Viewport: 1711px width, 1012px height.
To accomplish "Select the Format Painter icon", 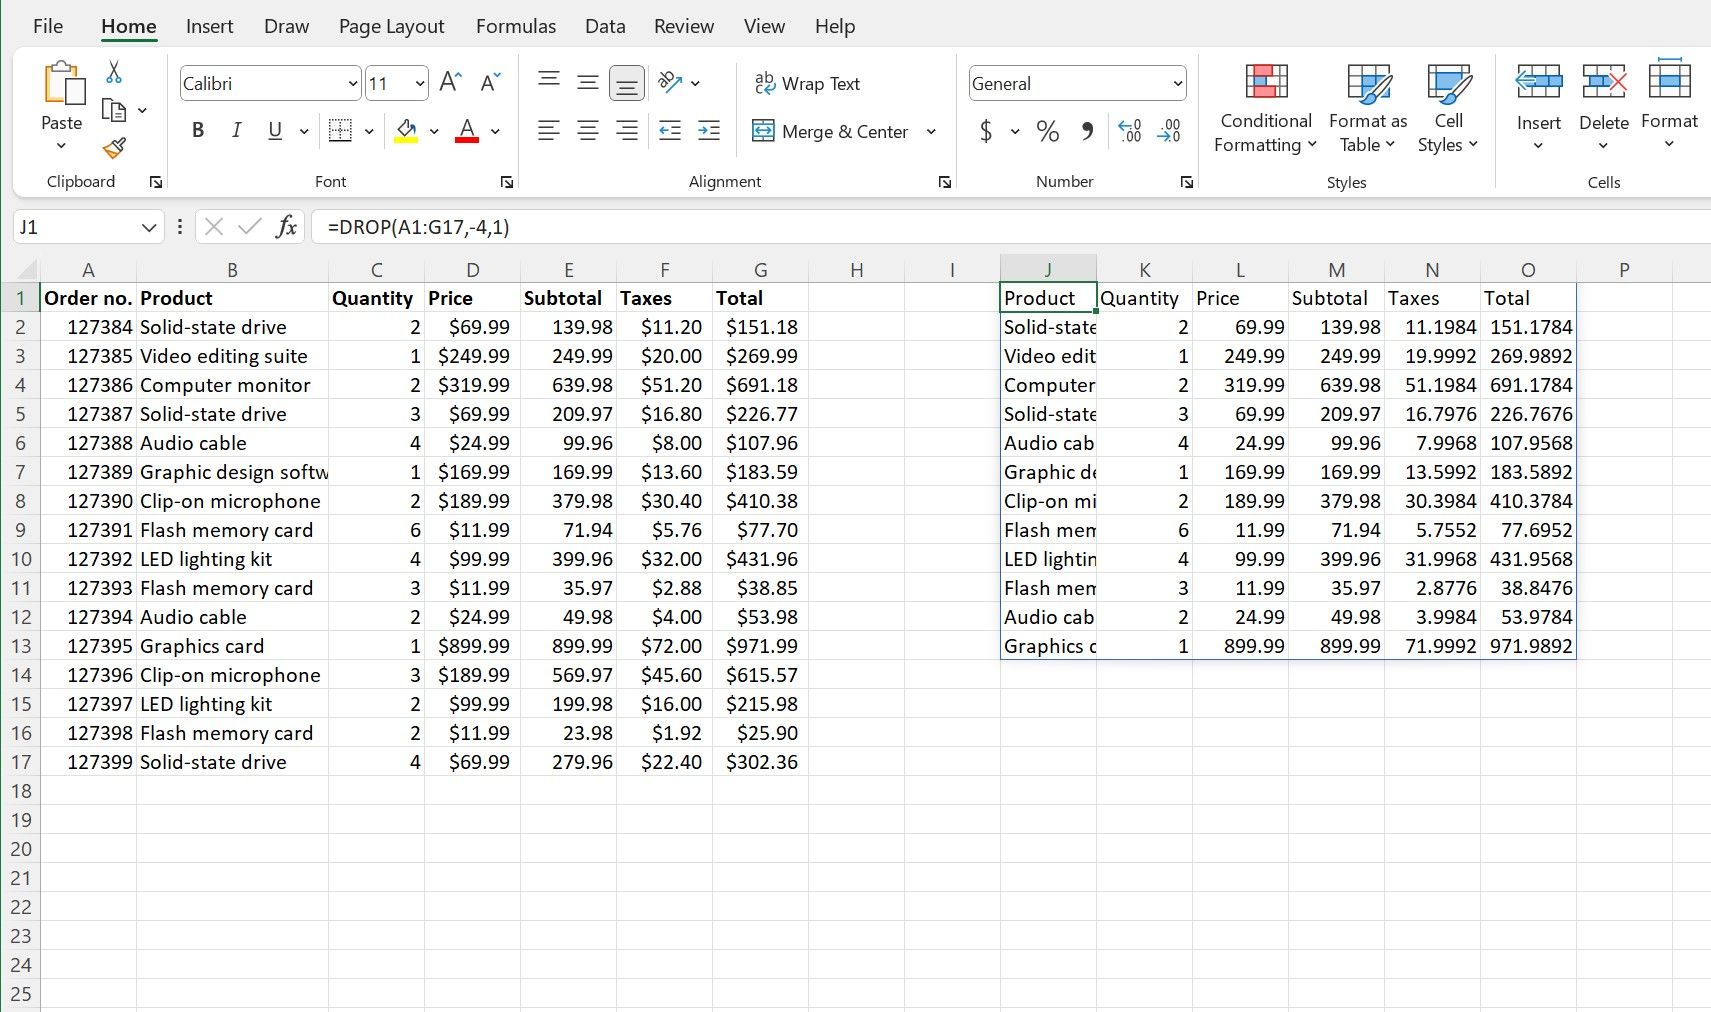I will [112, 148].
